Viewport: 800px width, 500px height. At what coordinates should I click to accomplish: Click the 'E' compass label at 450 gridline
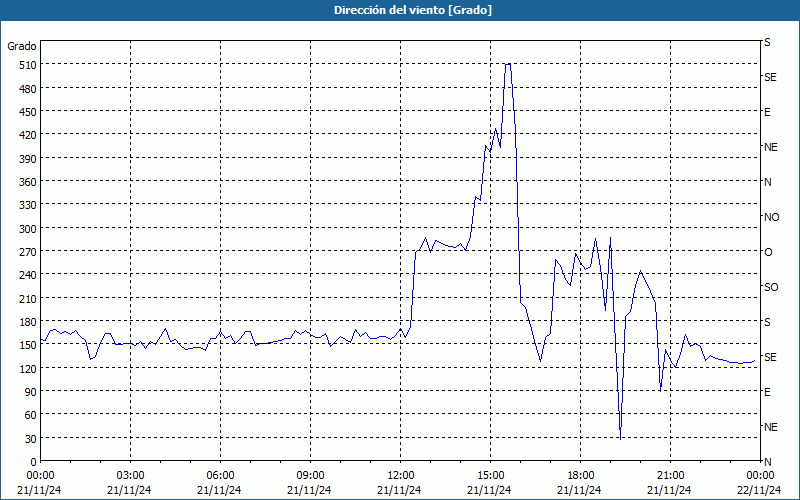767,112
